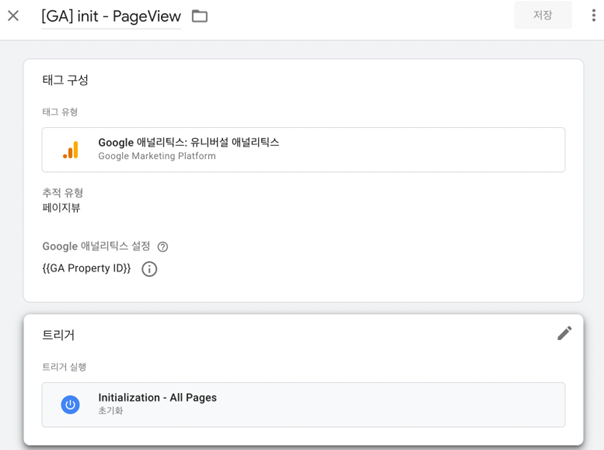
Task: Open the three-dot more options menu
Action: point(593,15)
